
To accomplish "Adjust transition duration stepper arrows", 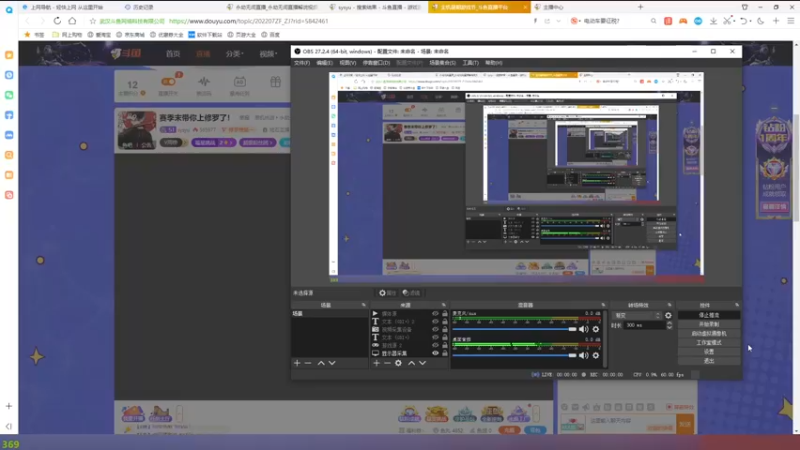I will (669, 325).
